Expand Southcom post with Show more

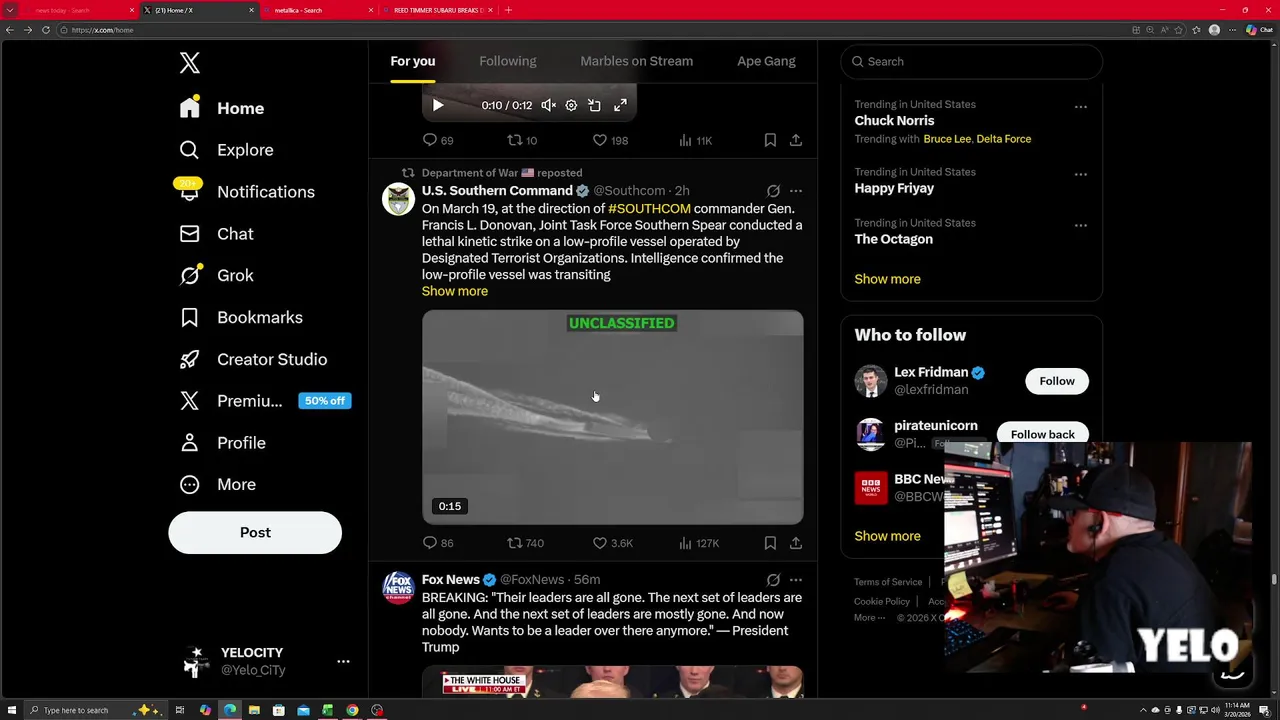point(455,291)
